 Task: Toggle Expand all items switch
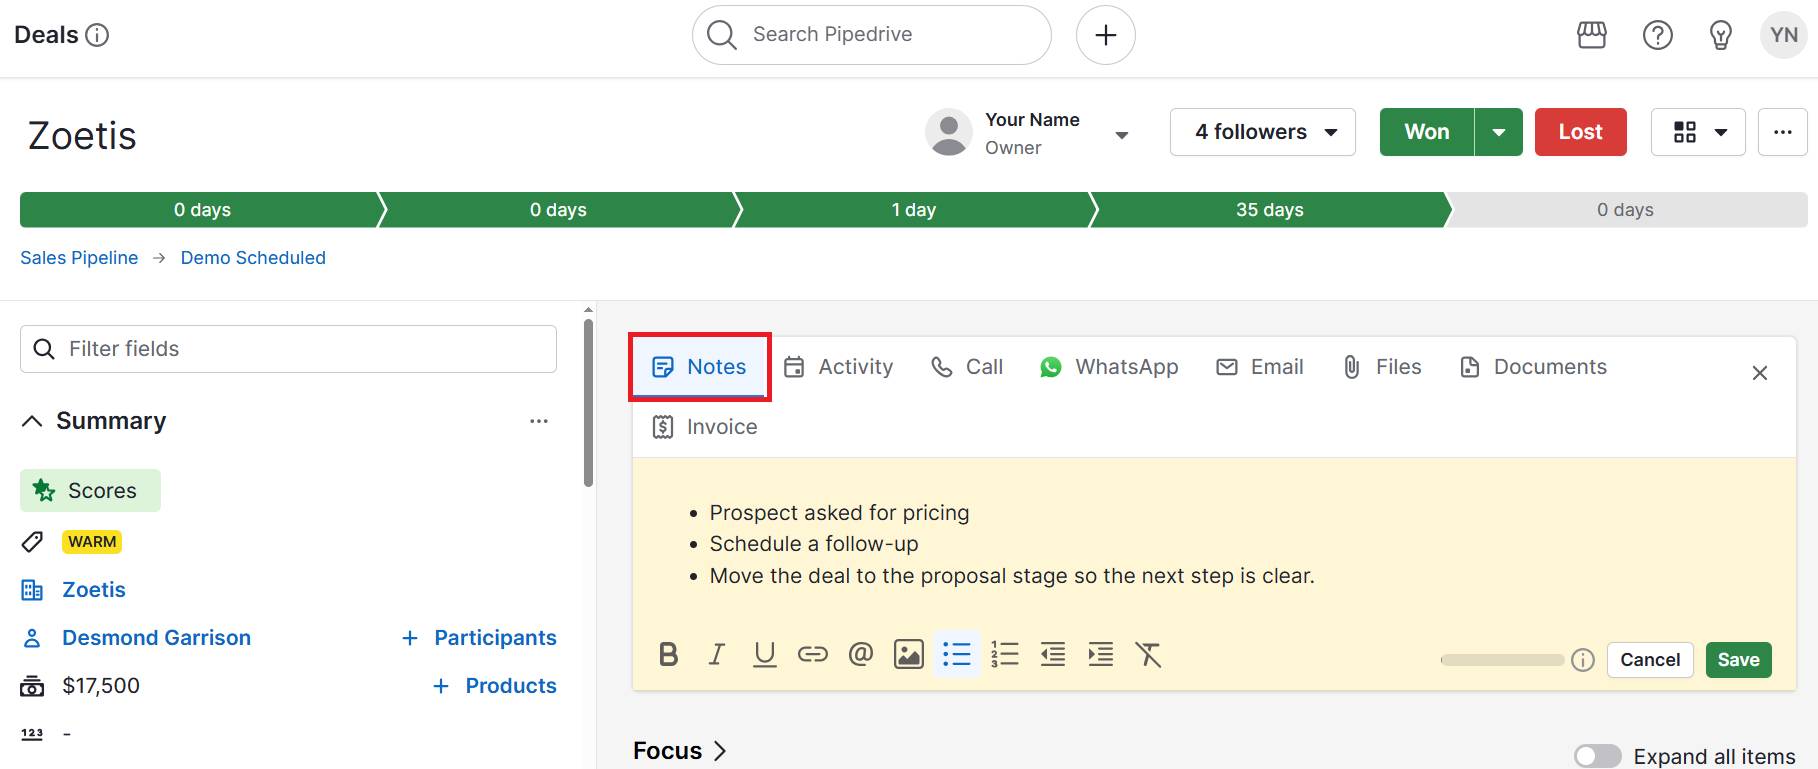pos(1597,757)
